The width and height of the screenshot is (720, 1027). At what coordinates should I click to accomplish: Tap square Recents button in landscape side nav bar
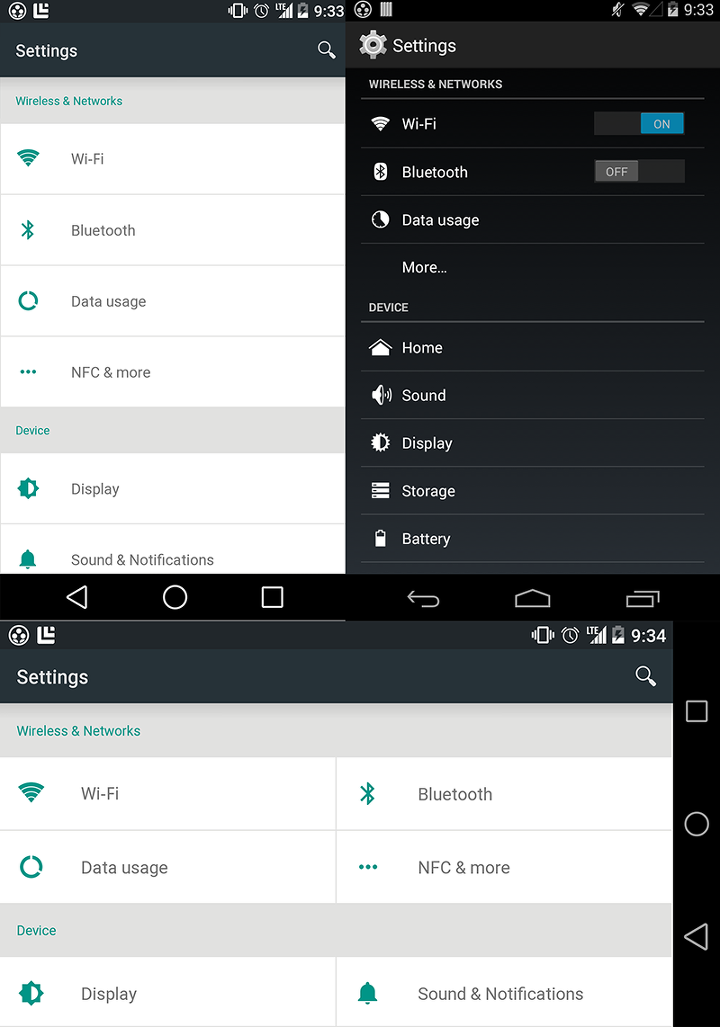pyautogui.click(x=696, y=711)
